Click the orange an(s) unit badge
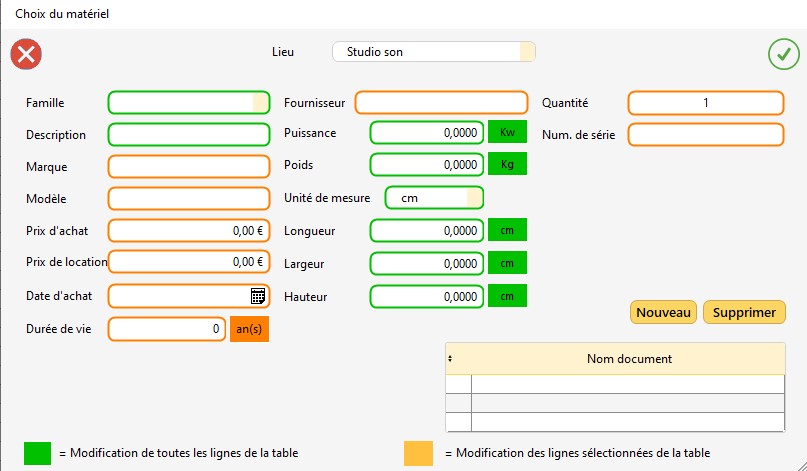Image resolution: width=807 pixels, height=471 pixels. click(250, 328)
